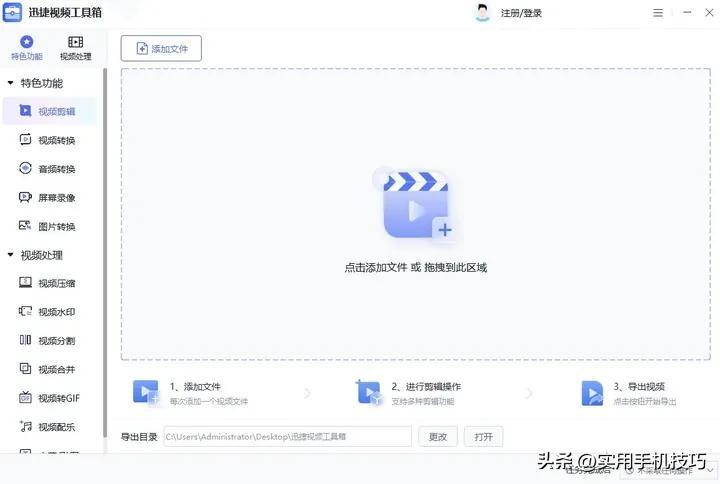Open the 视频转换 sidebar icon
720x484 pixels.
point(25,139)
